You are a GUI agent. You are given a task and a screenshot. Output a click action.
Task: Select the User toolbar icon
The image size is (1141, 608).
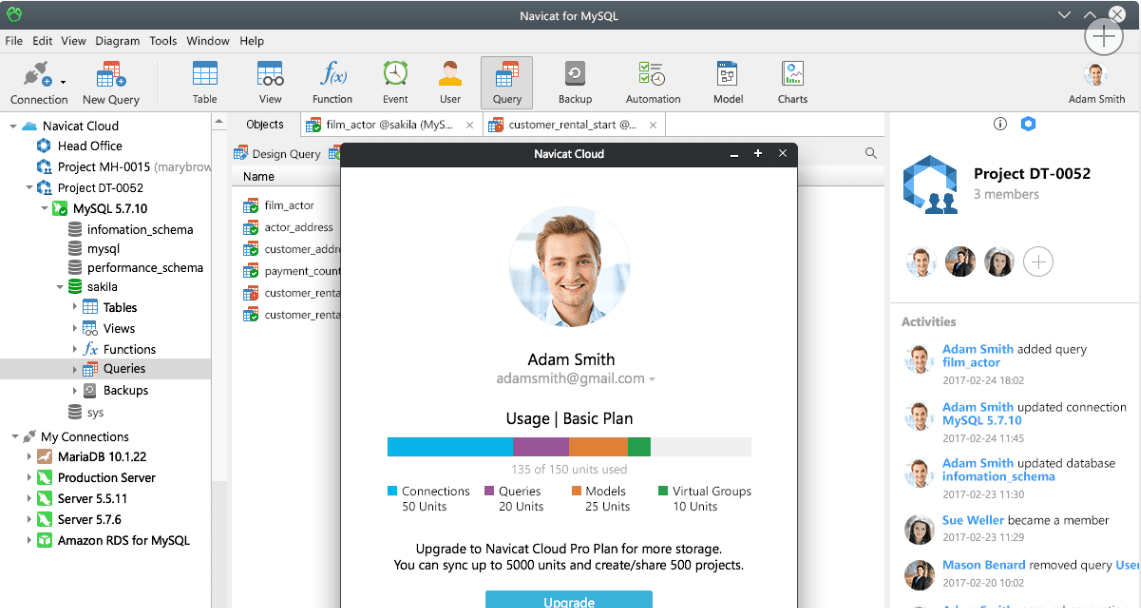450,83
